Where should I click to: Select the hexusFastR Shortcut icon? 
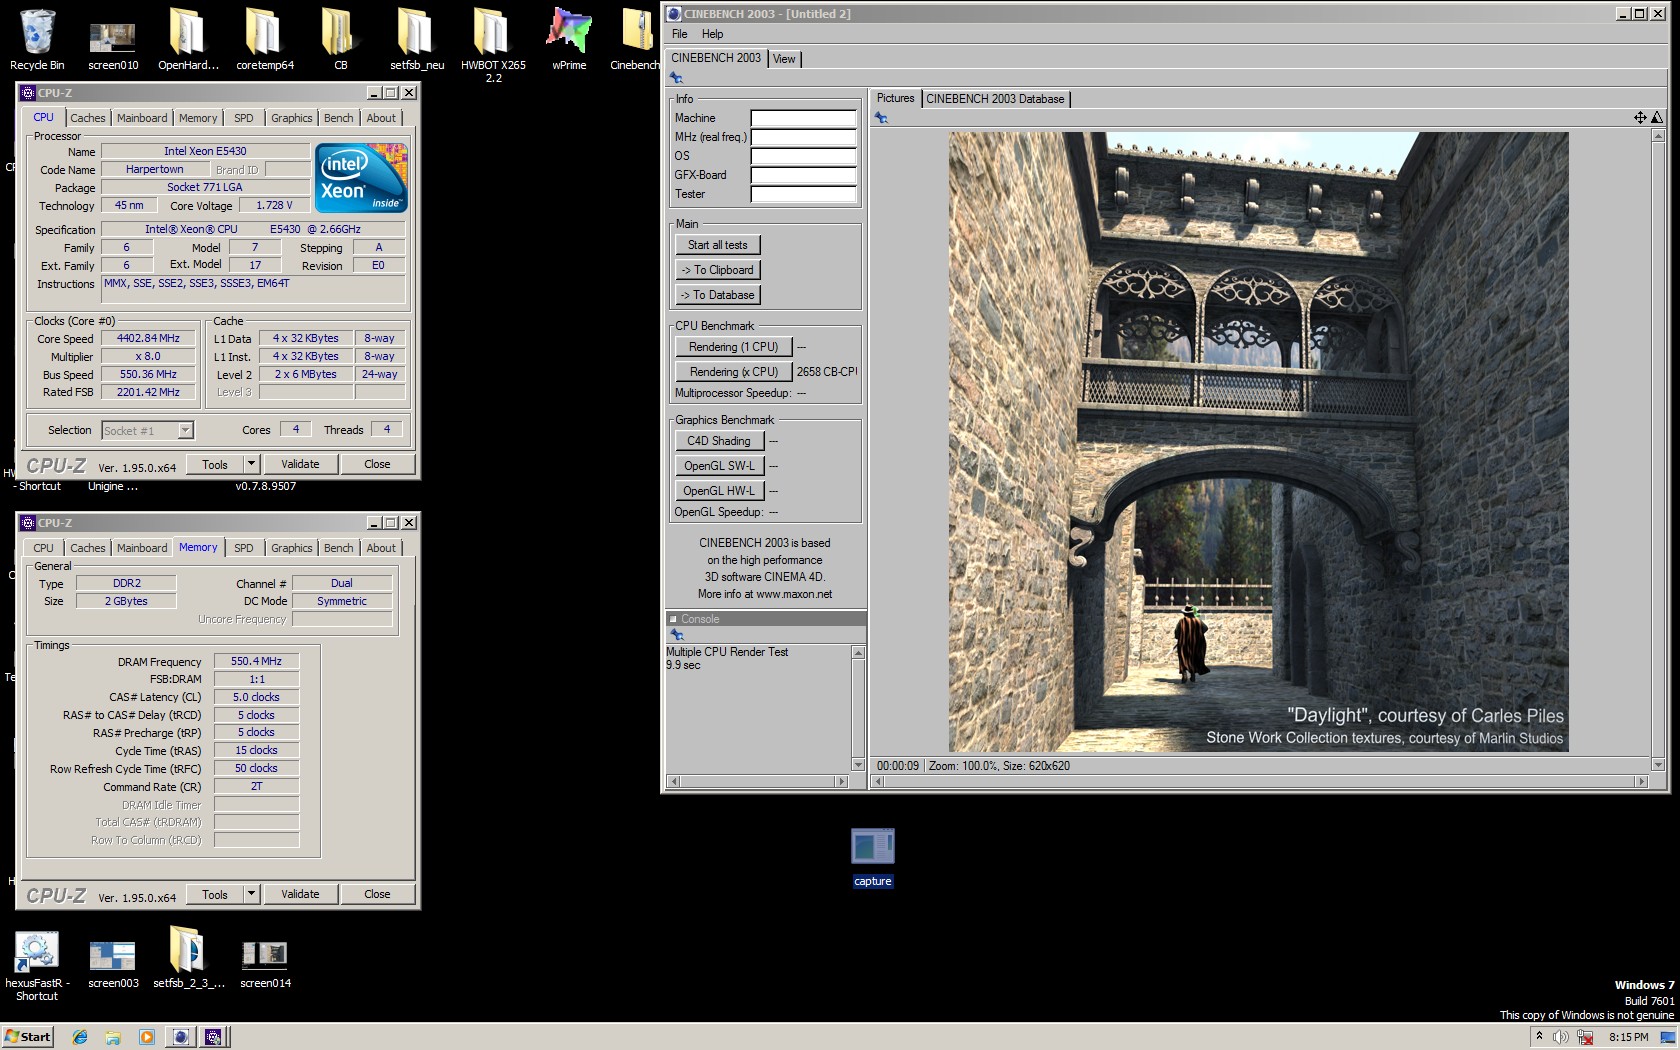(x=37, y=965)
